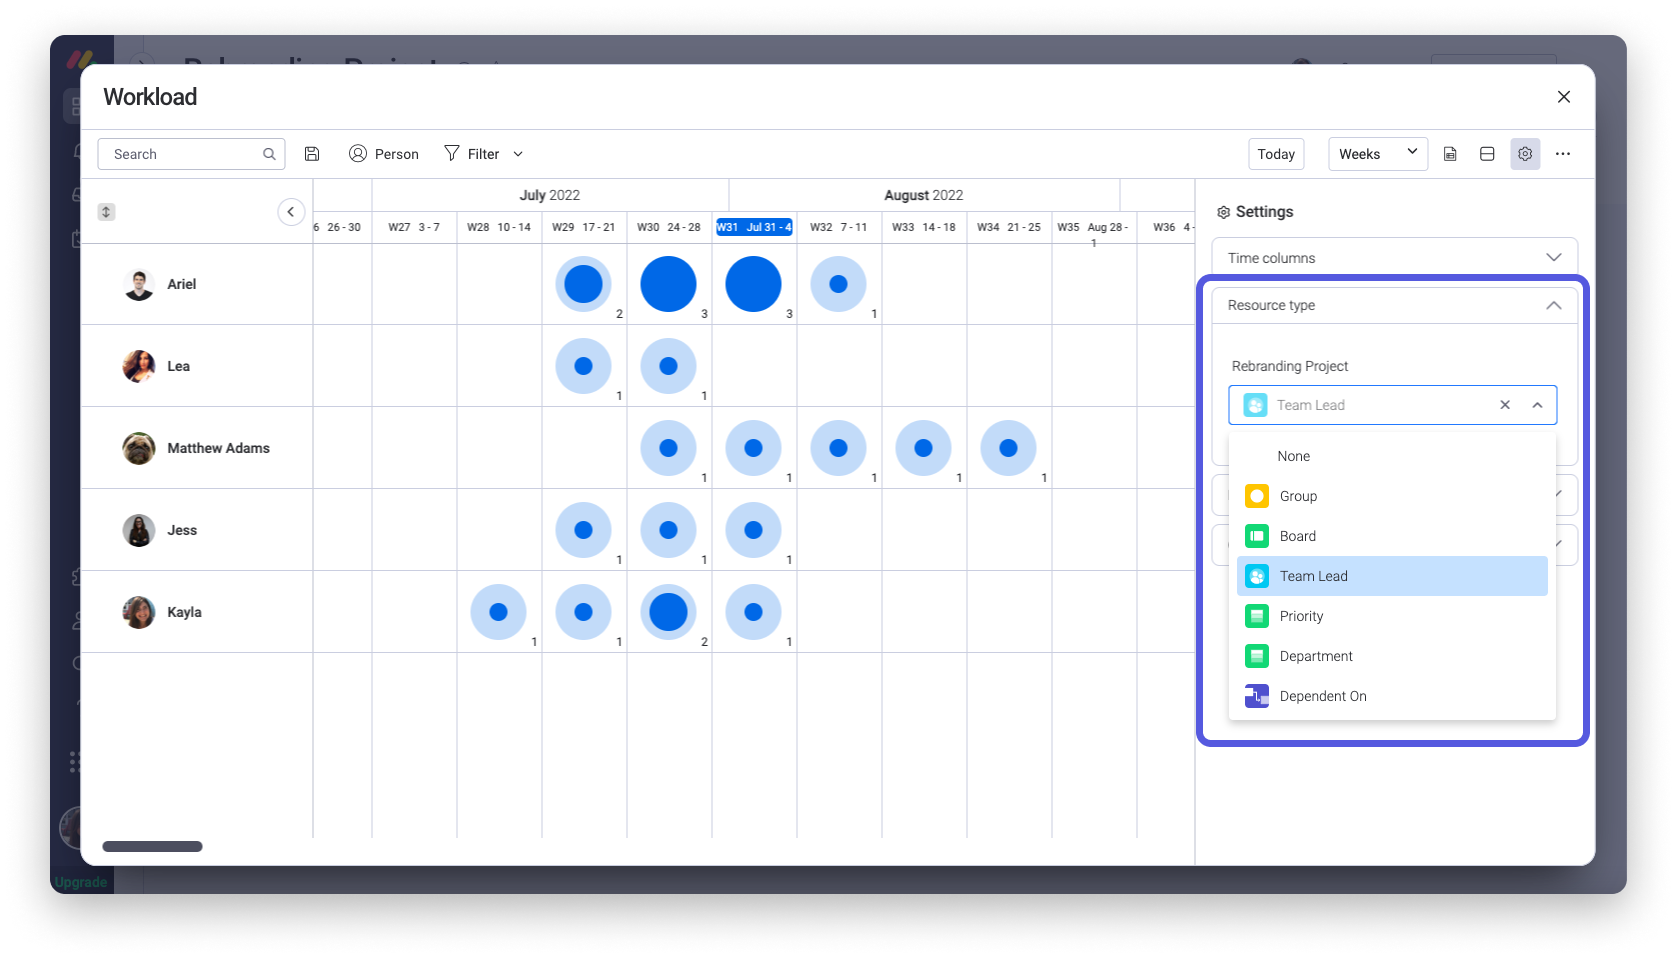Click the split view layout icon
The height and width of the screenshot is (959, 1677).
[1487, 154]
